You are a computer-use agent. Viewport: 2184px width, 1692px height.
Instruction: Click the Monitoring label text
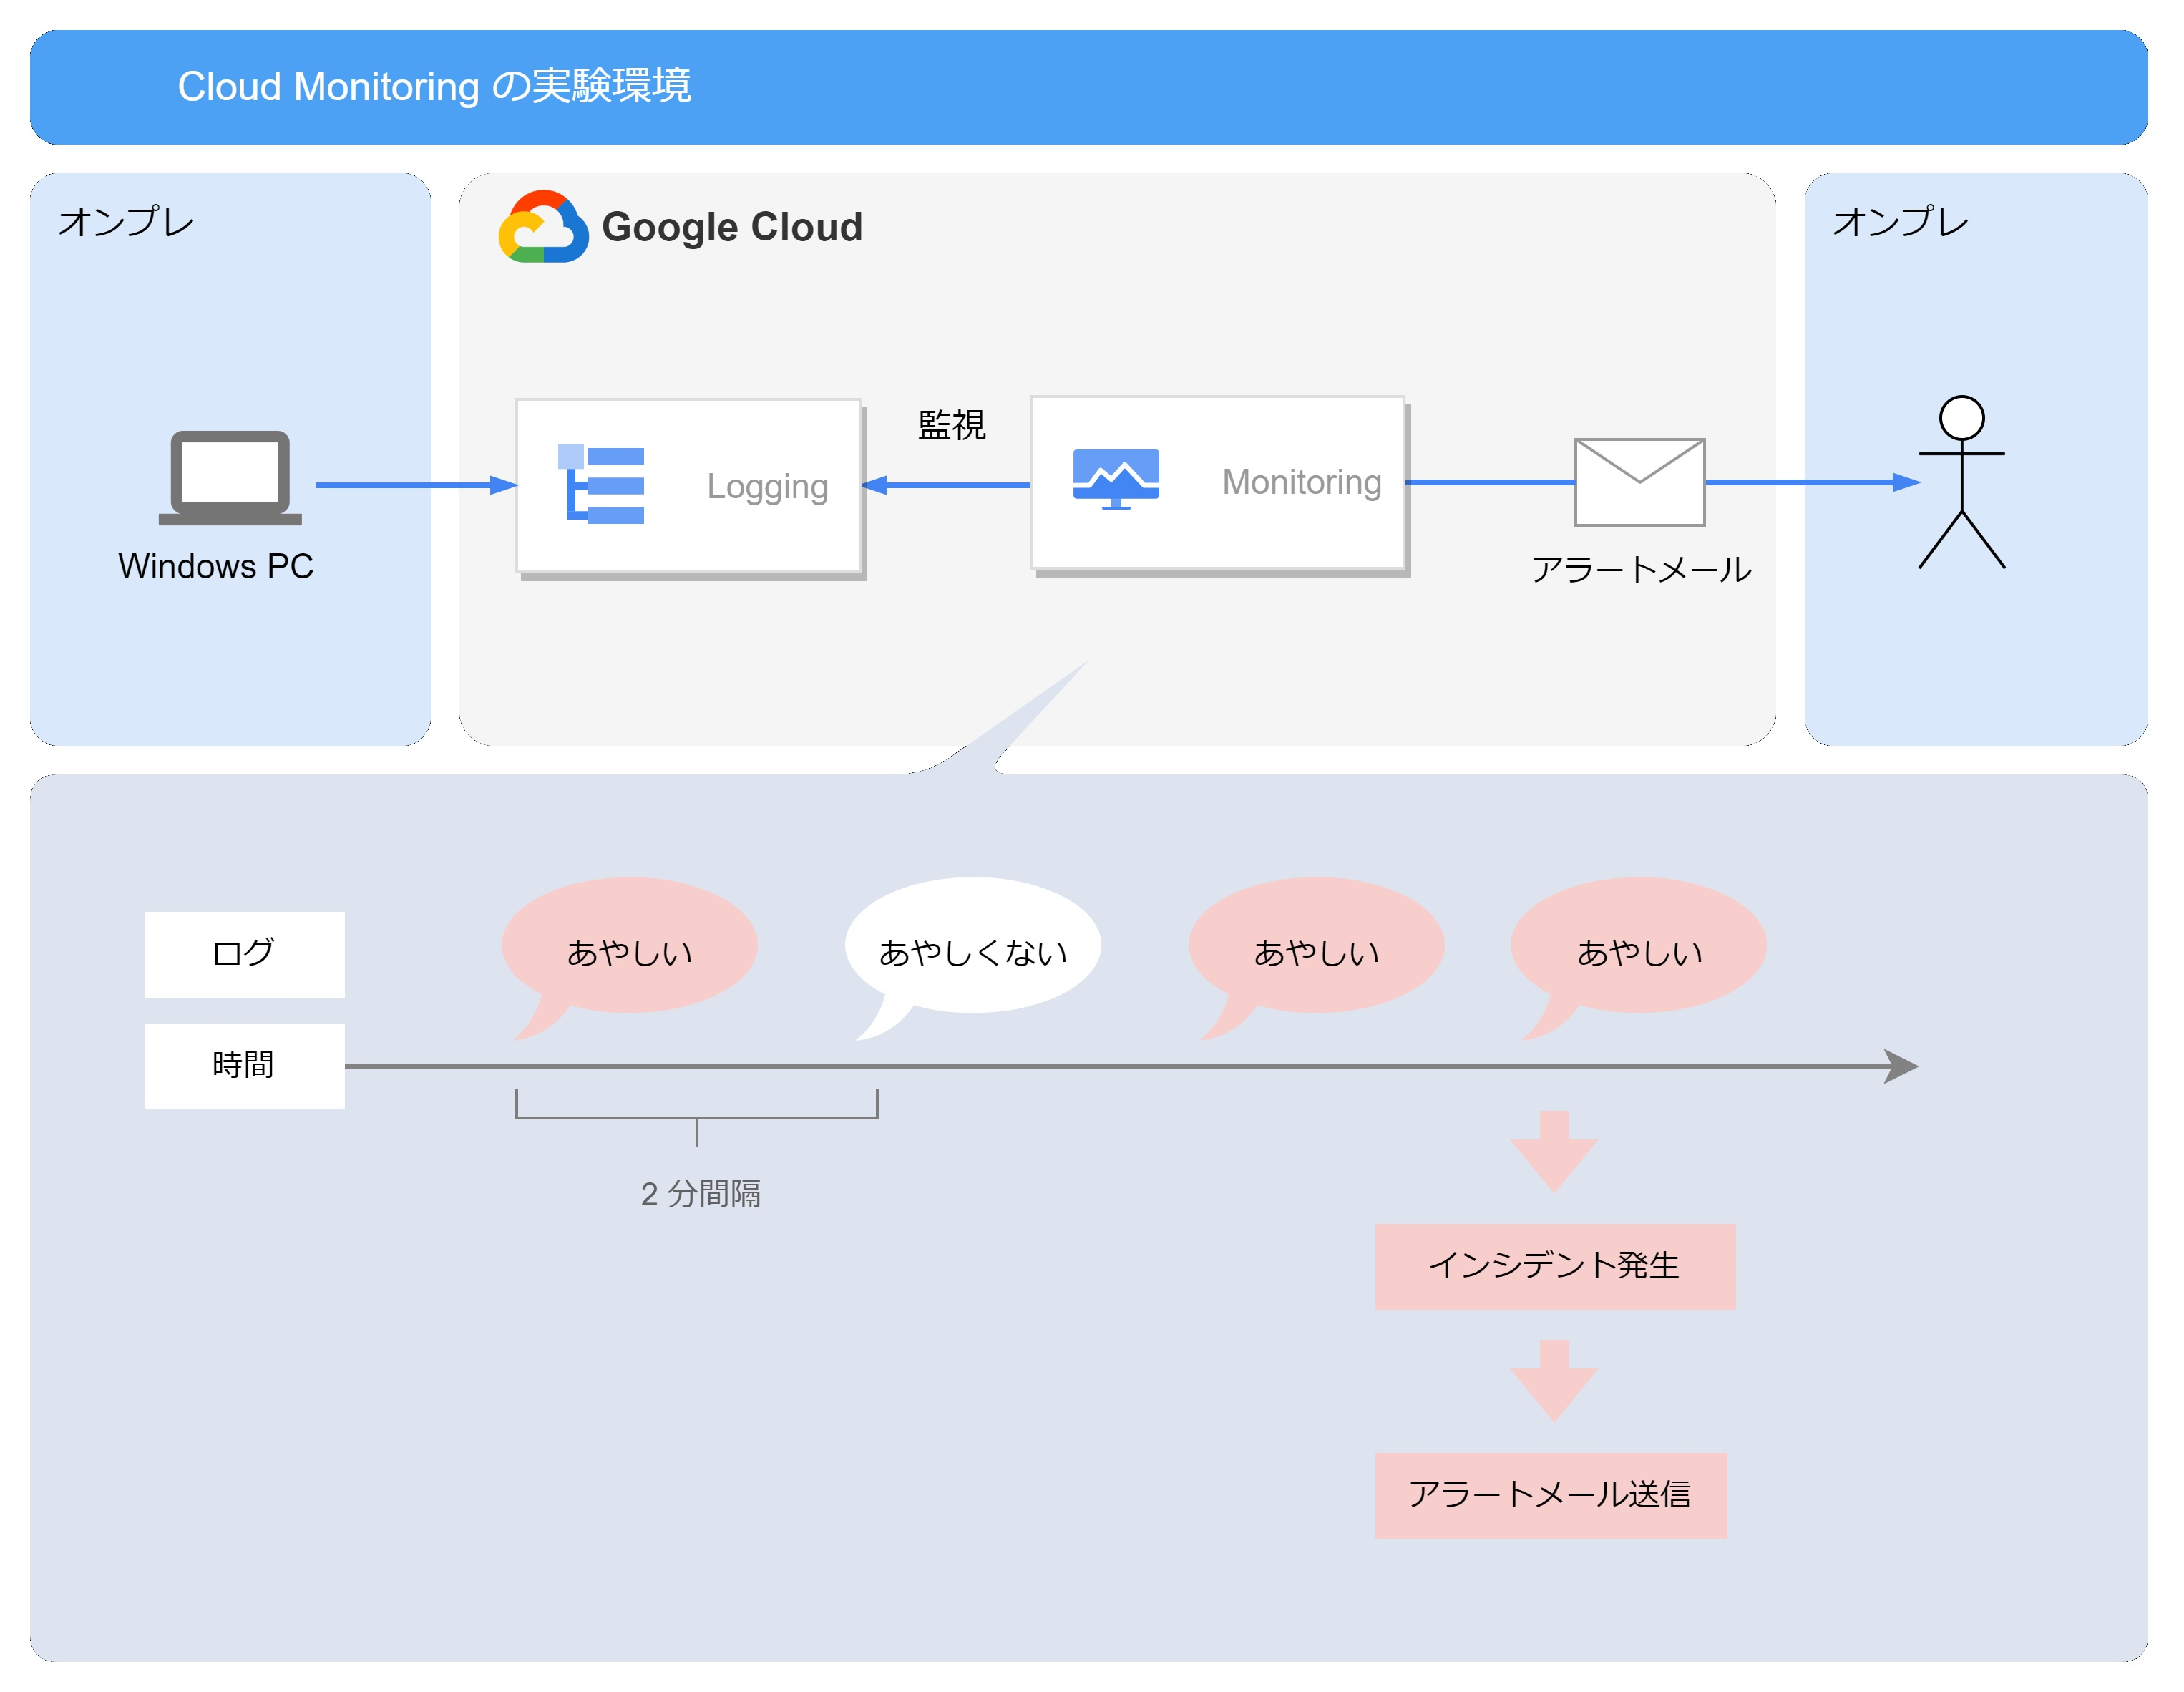coord(1301,483)
